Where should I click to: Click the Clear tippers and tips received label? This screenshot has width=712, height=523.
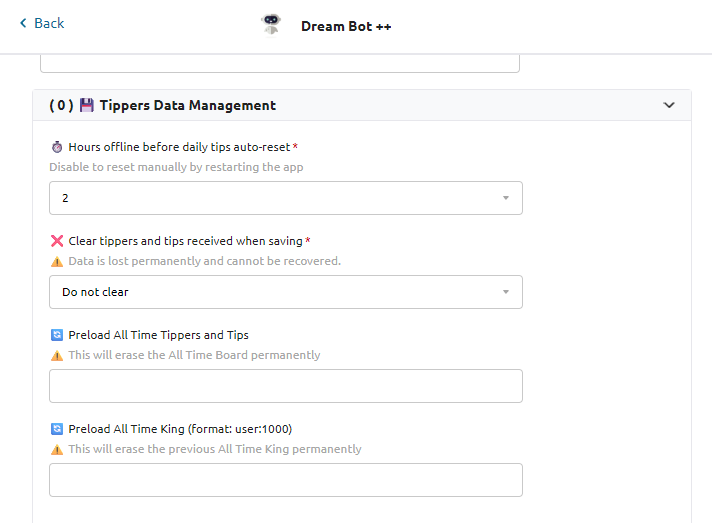tap(185, 241)
